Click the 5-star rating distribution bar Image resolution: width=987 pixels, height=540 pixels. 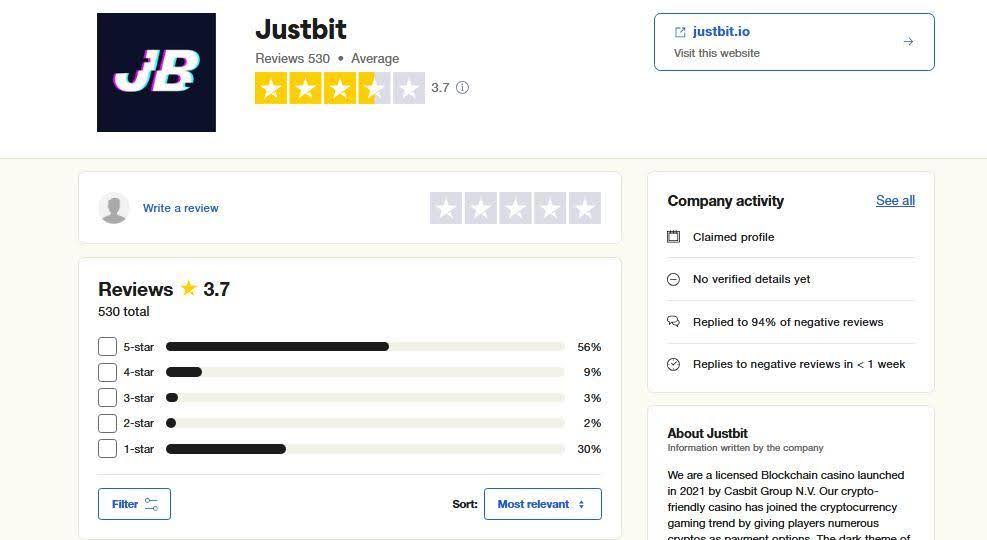365,347
